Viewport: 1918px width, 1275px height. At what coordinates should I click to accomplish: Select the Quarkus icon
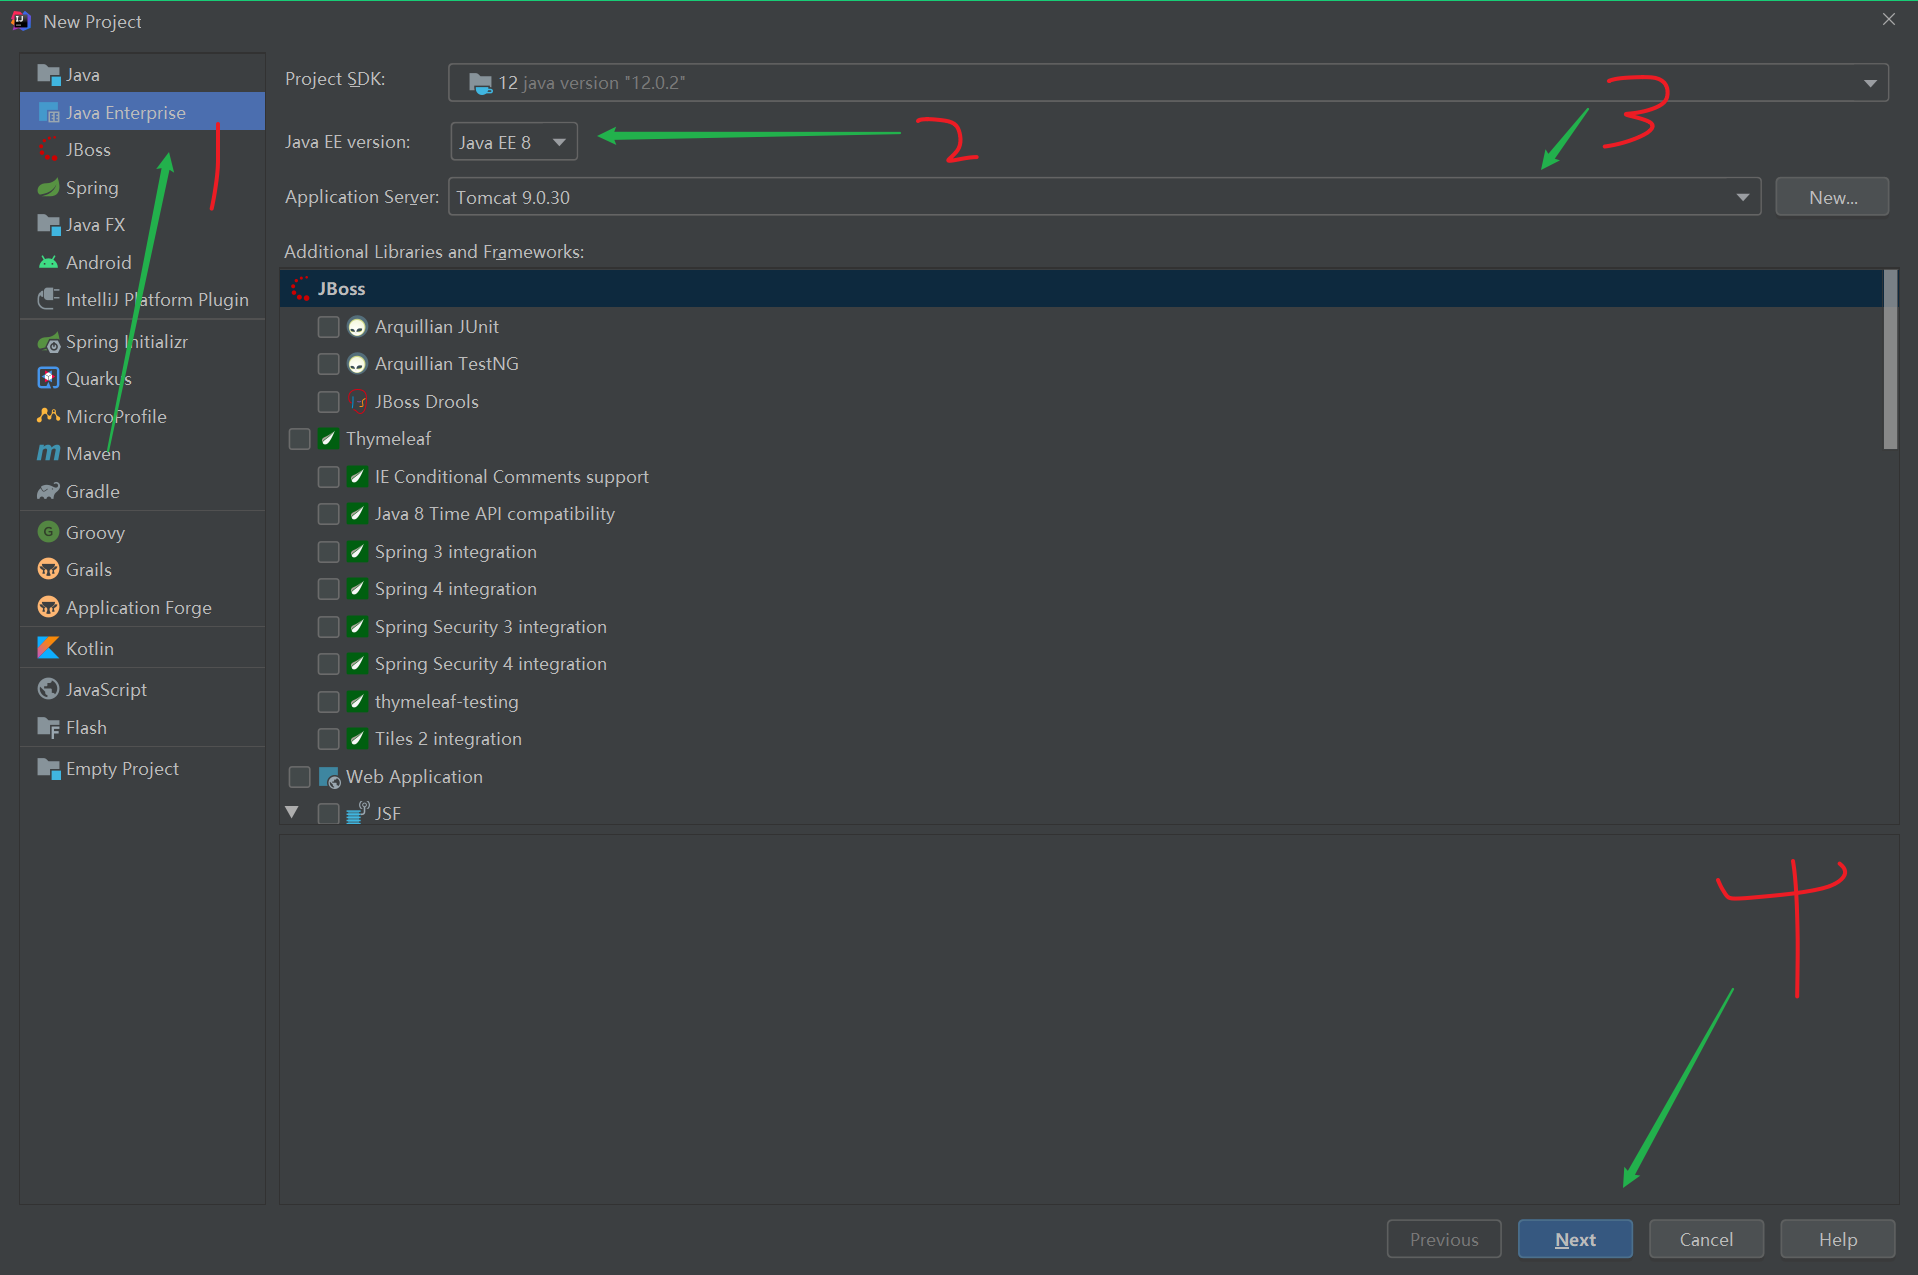(x=48, y=379)
